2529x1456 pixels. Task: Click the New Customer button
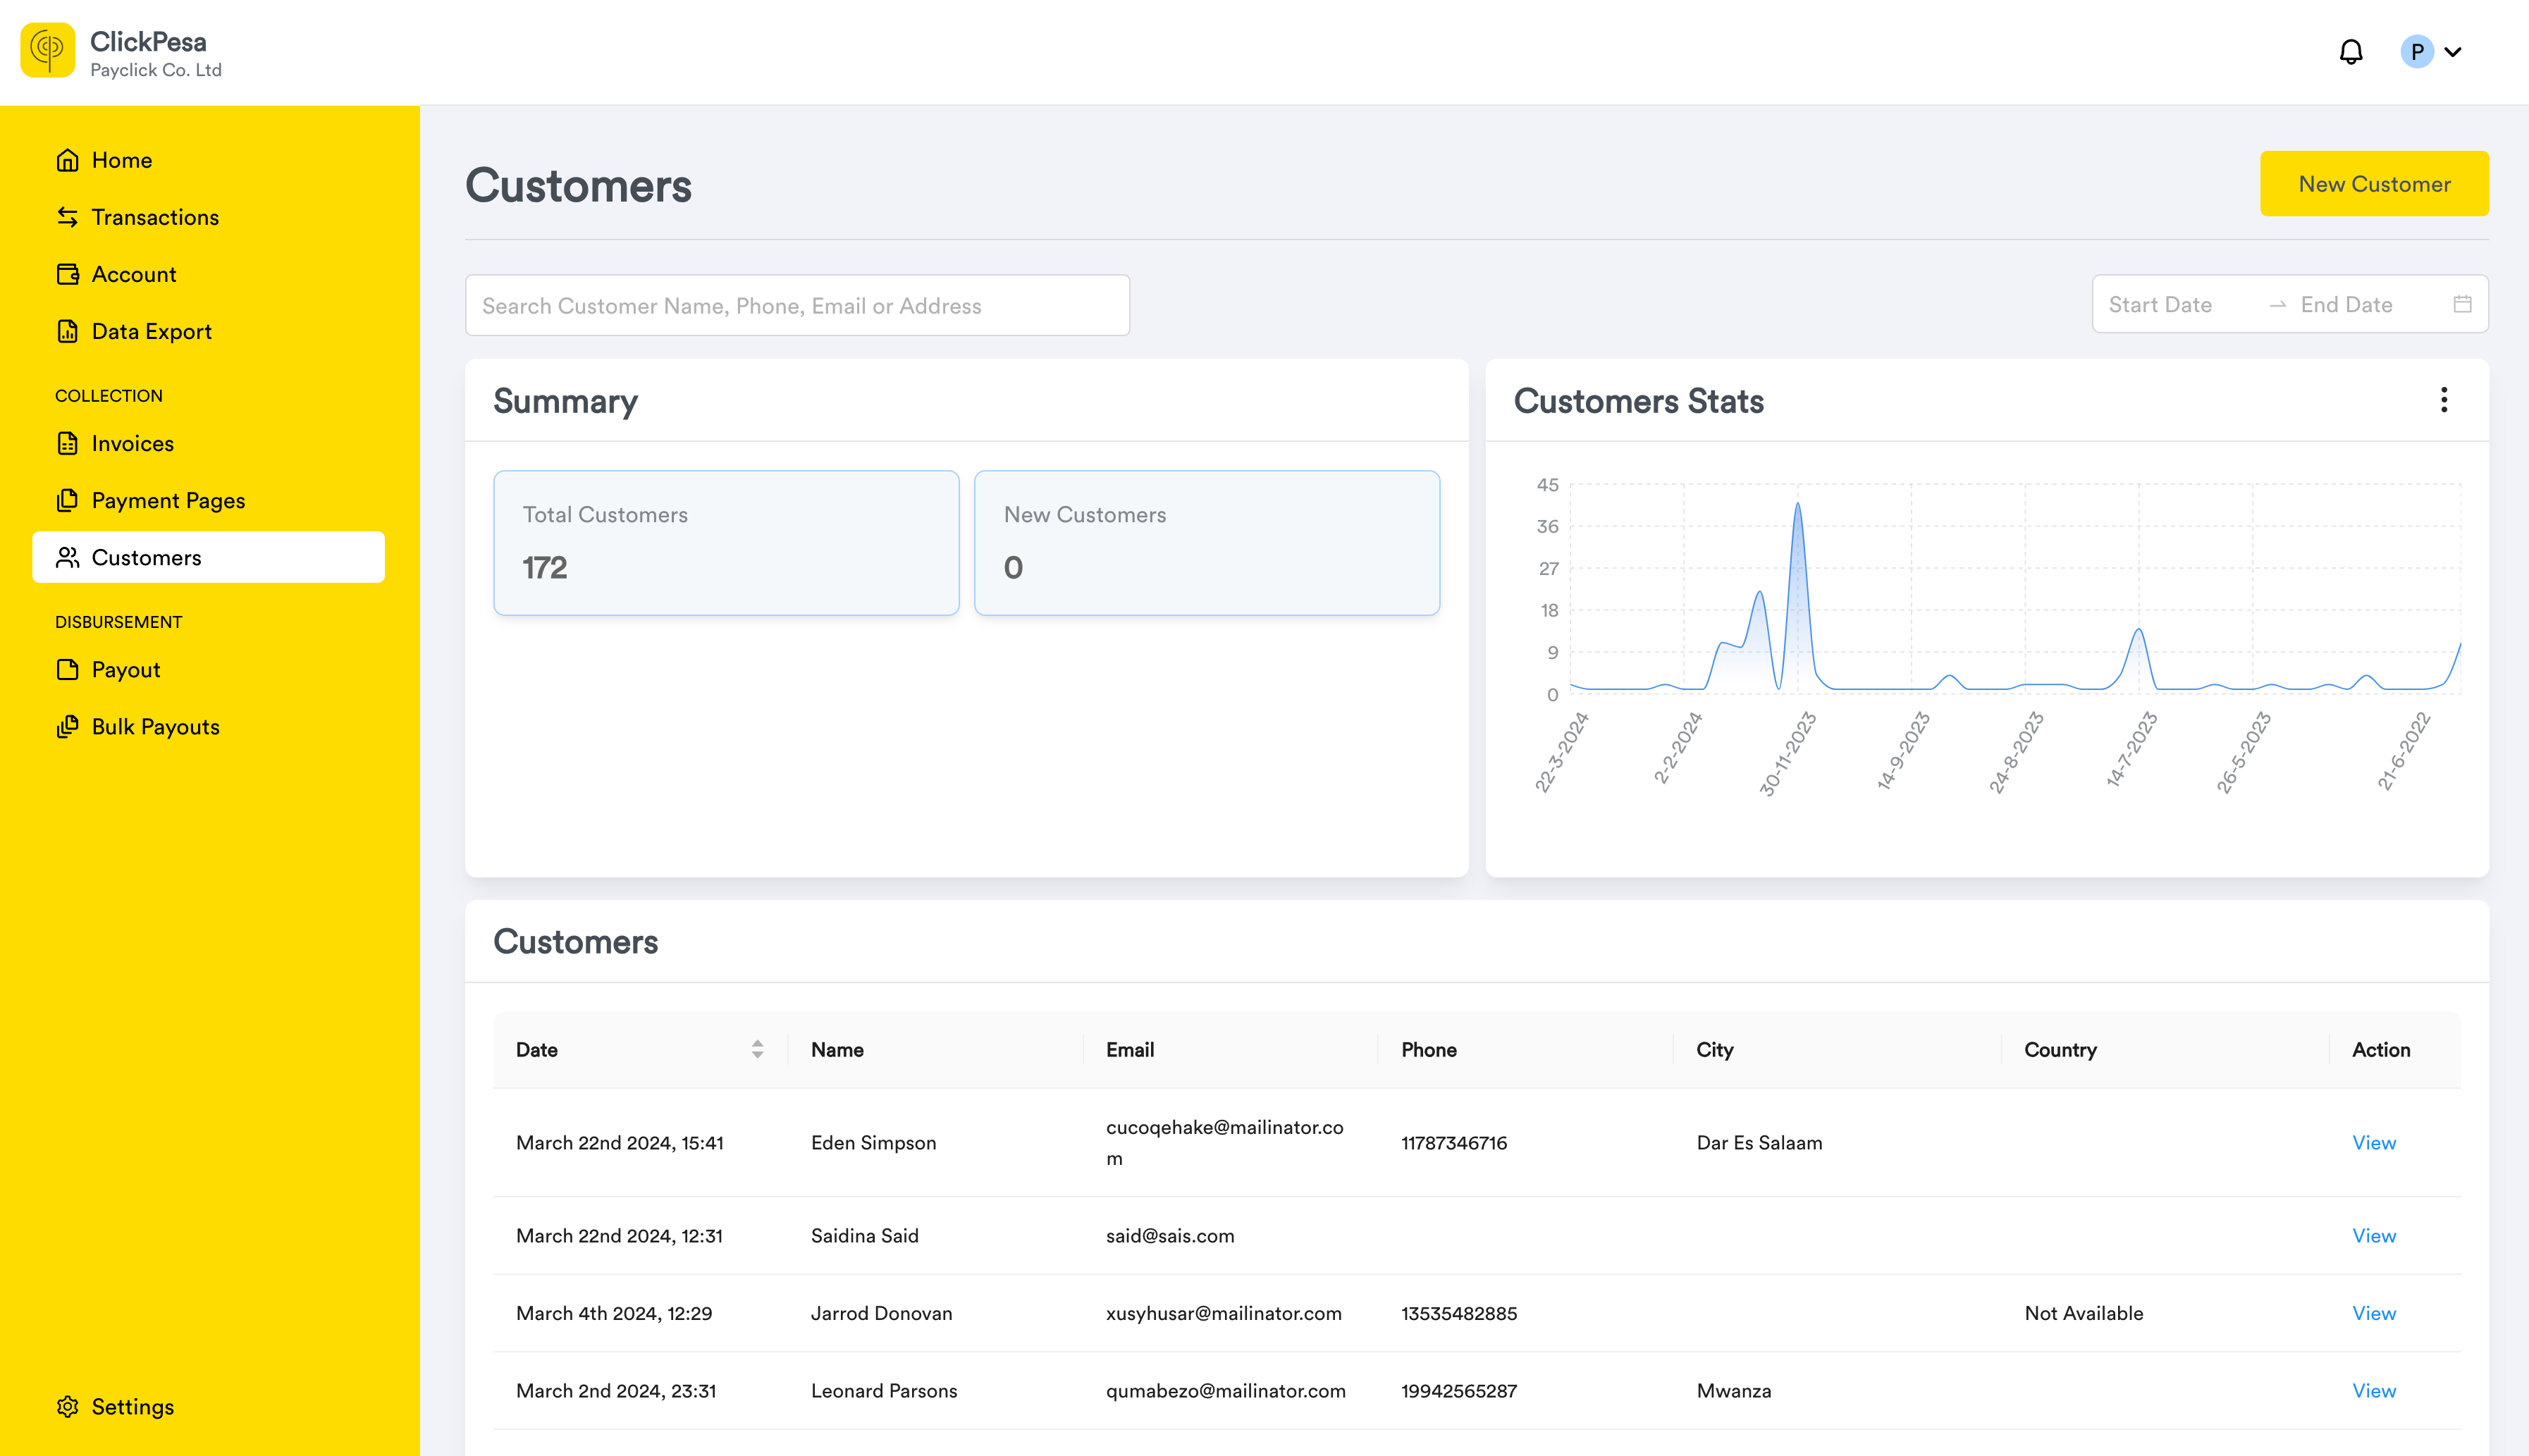click(x=2374, y=184)
